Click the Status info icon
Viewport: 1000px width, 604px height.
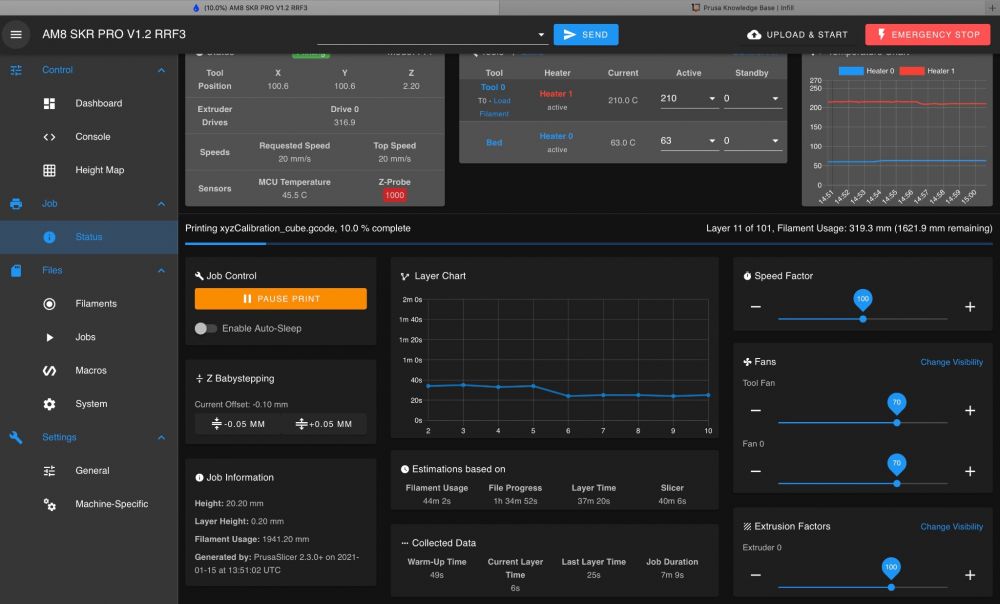pos(49,237)
